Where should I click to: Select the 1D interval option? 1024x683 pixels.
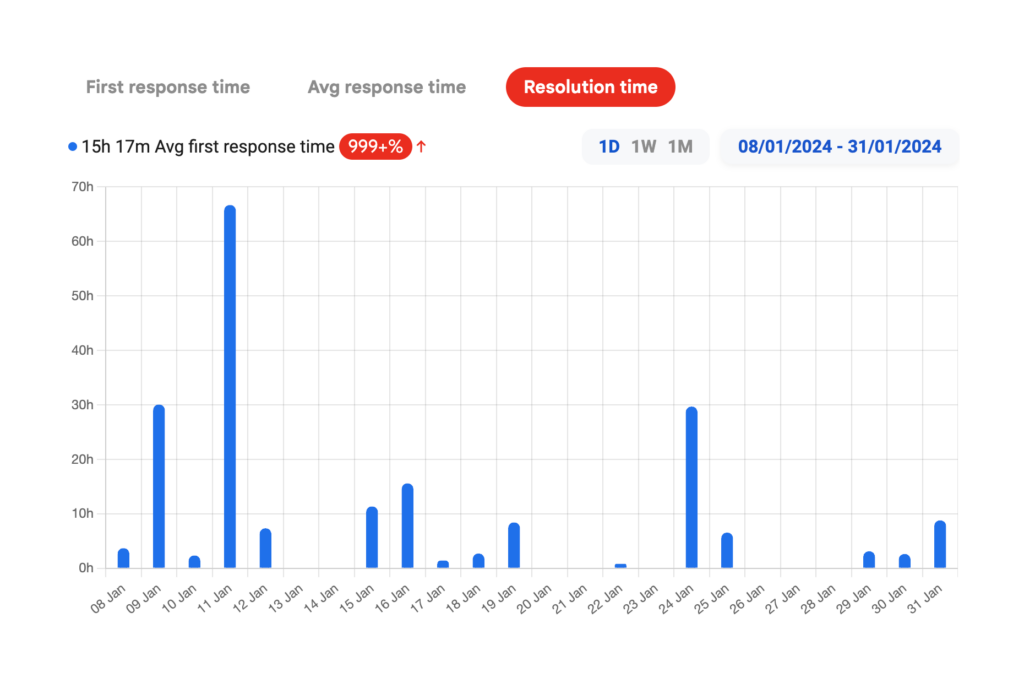click(x=609, y=146)
